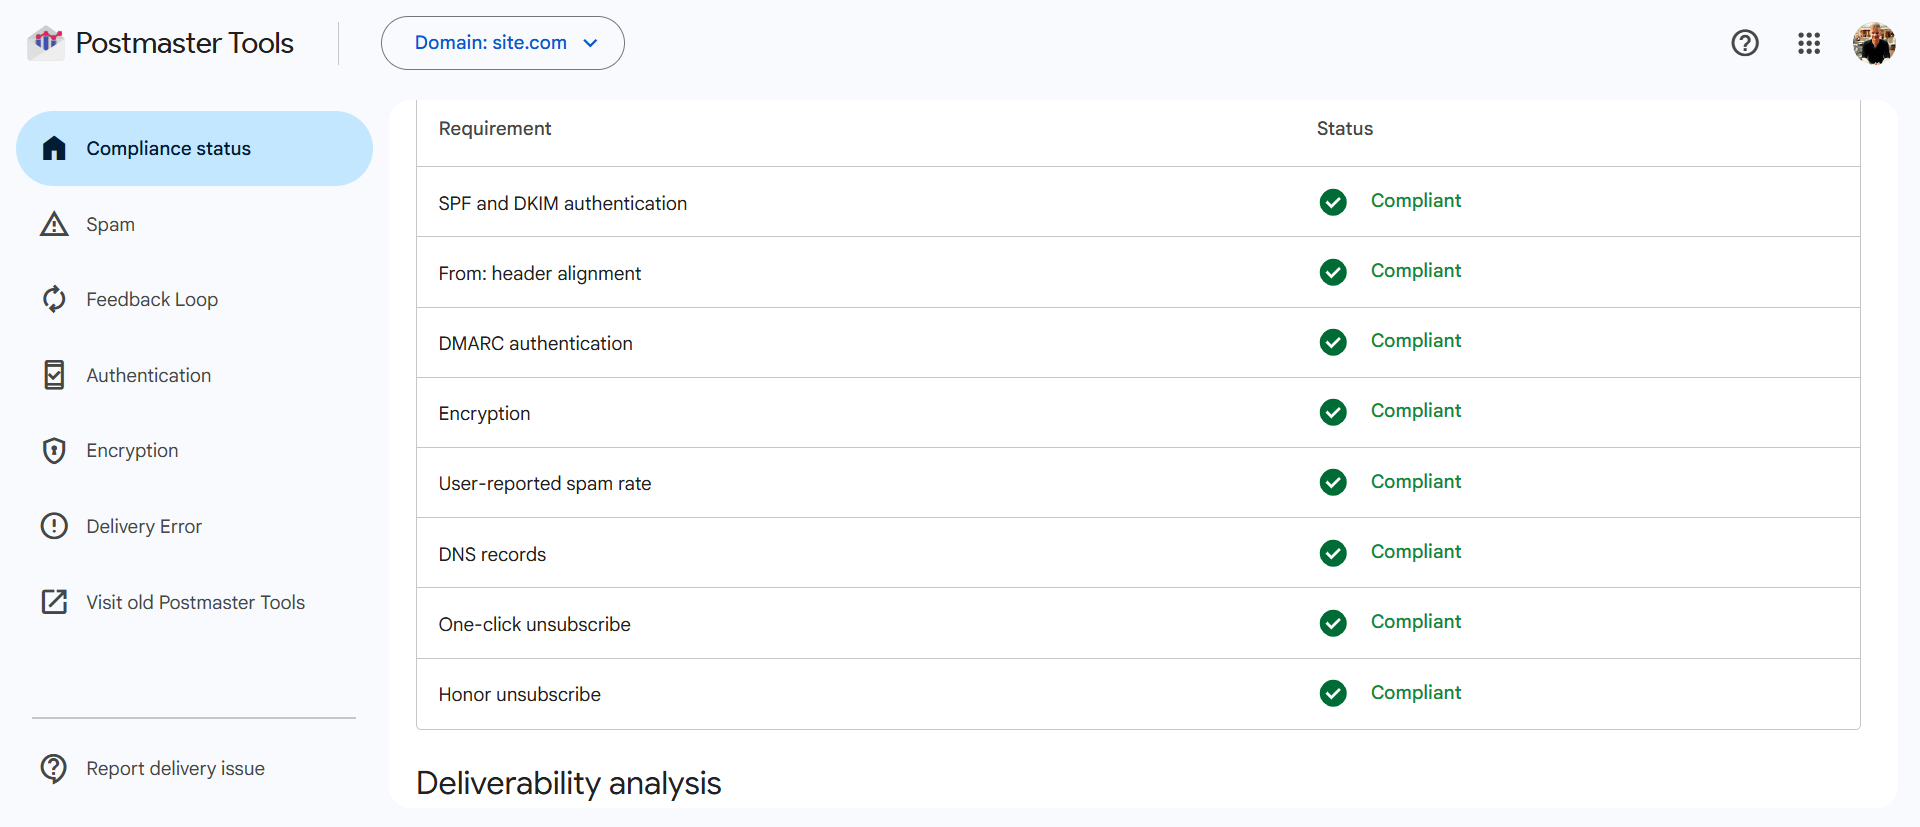Click the Status column header
The width and height of the screenshot is (1920, 827).
click(1345, 129)
